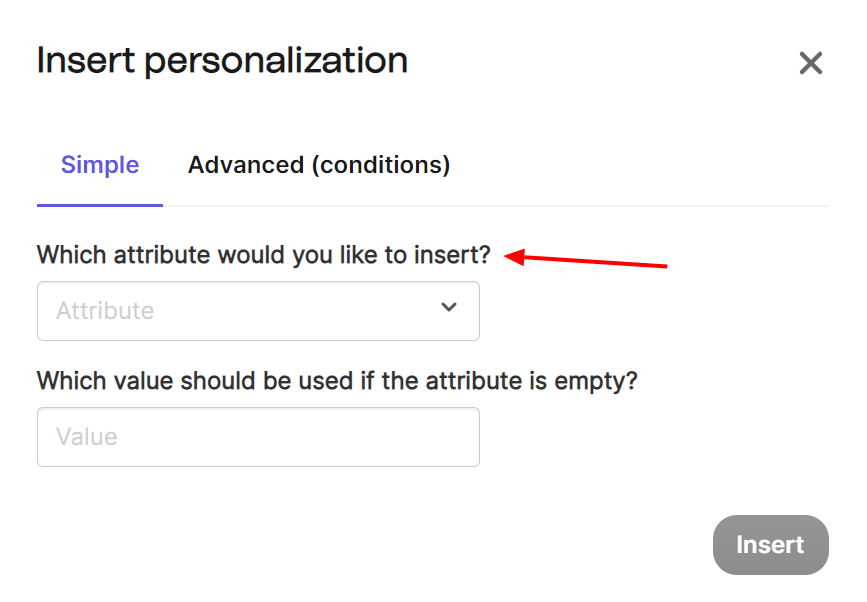Expand the Attribute dropdown chevron

(449, 308)
